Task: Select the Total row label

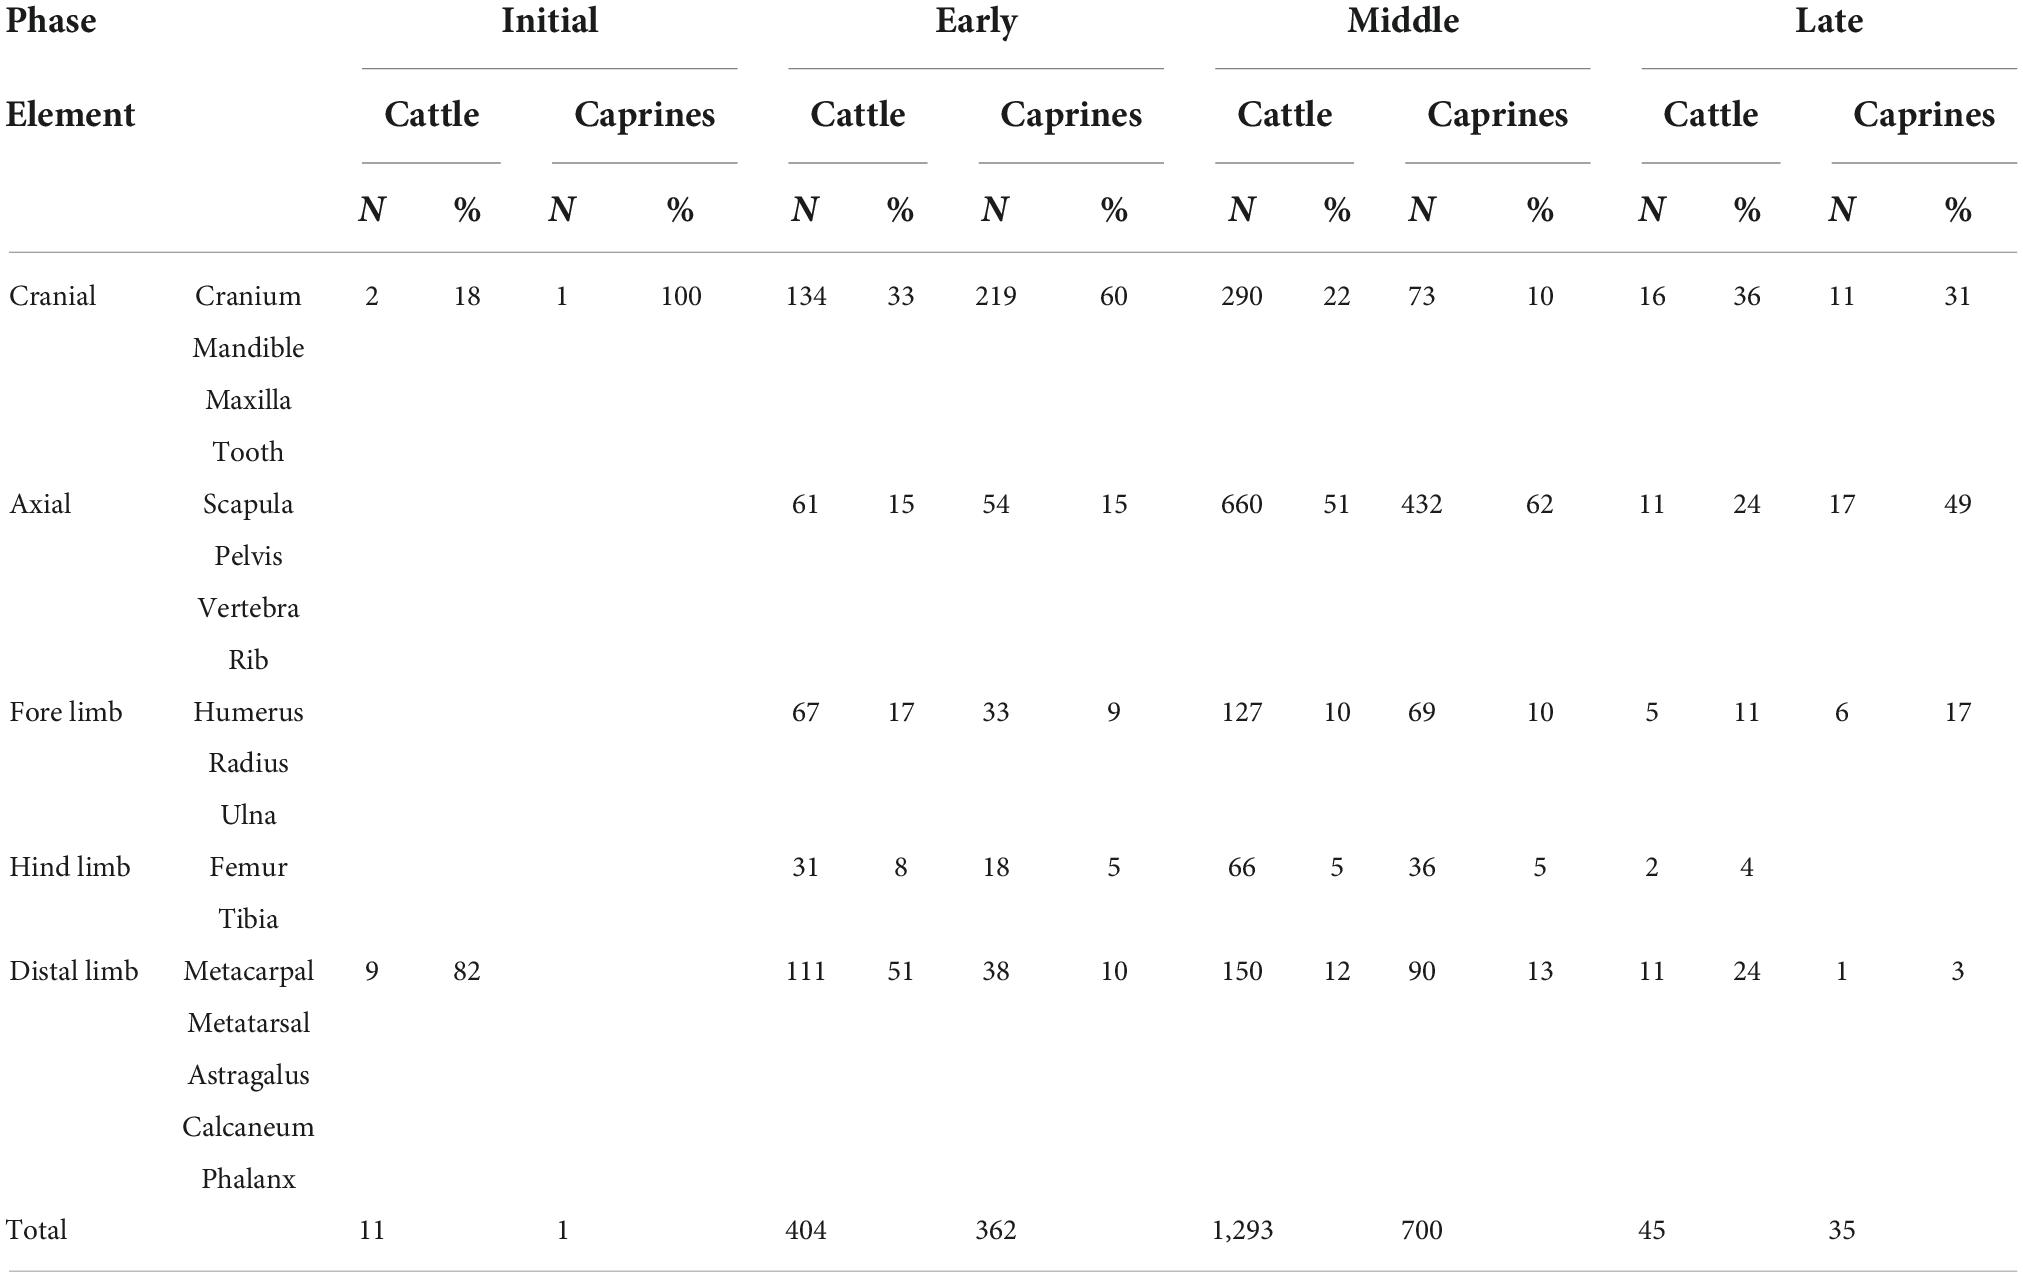Action: (37, 1230)
